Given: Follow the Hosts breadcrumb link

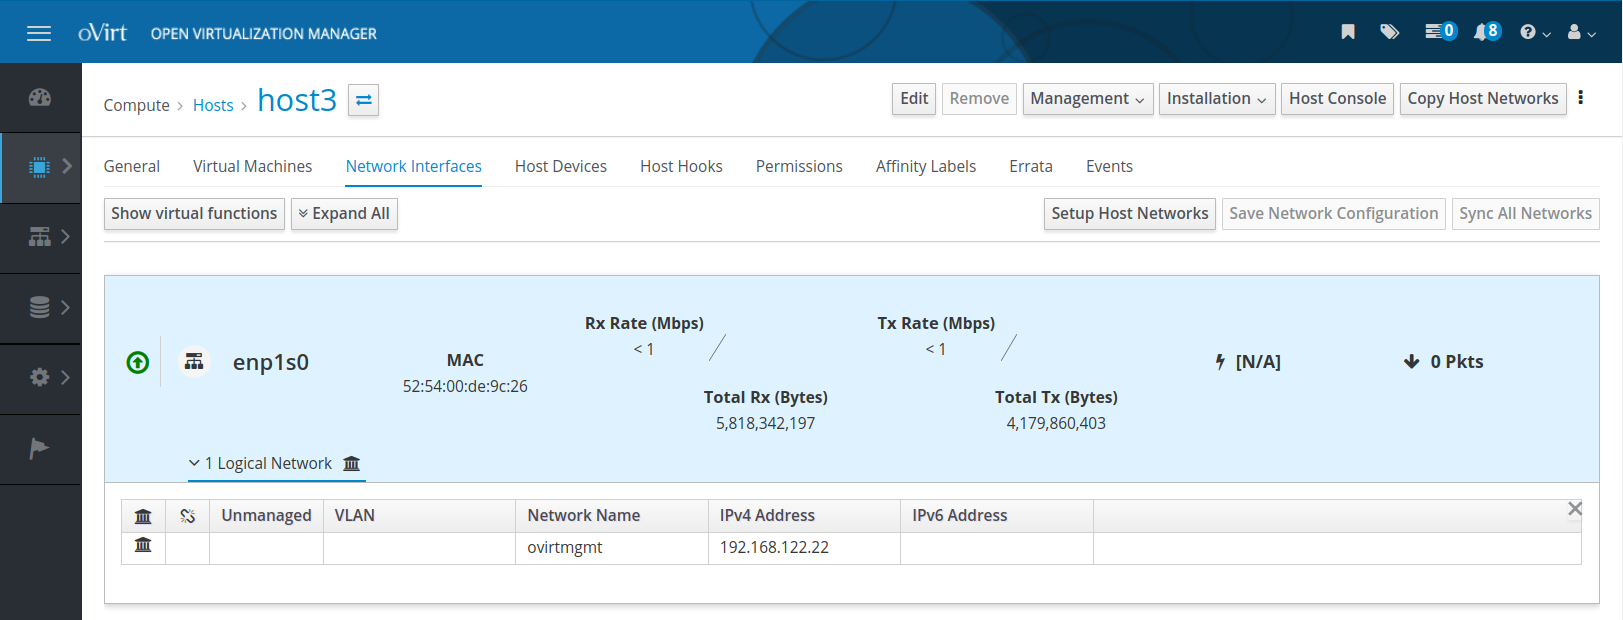Looking at the screenshot, I should click(213, 106).
